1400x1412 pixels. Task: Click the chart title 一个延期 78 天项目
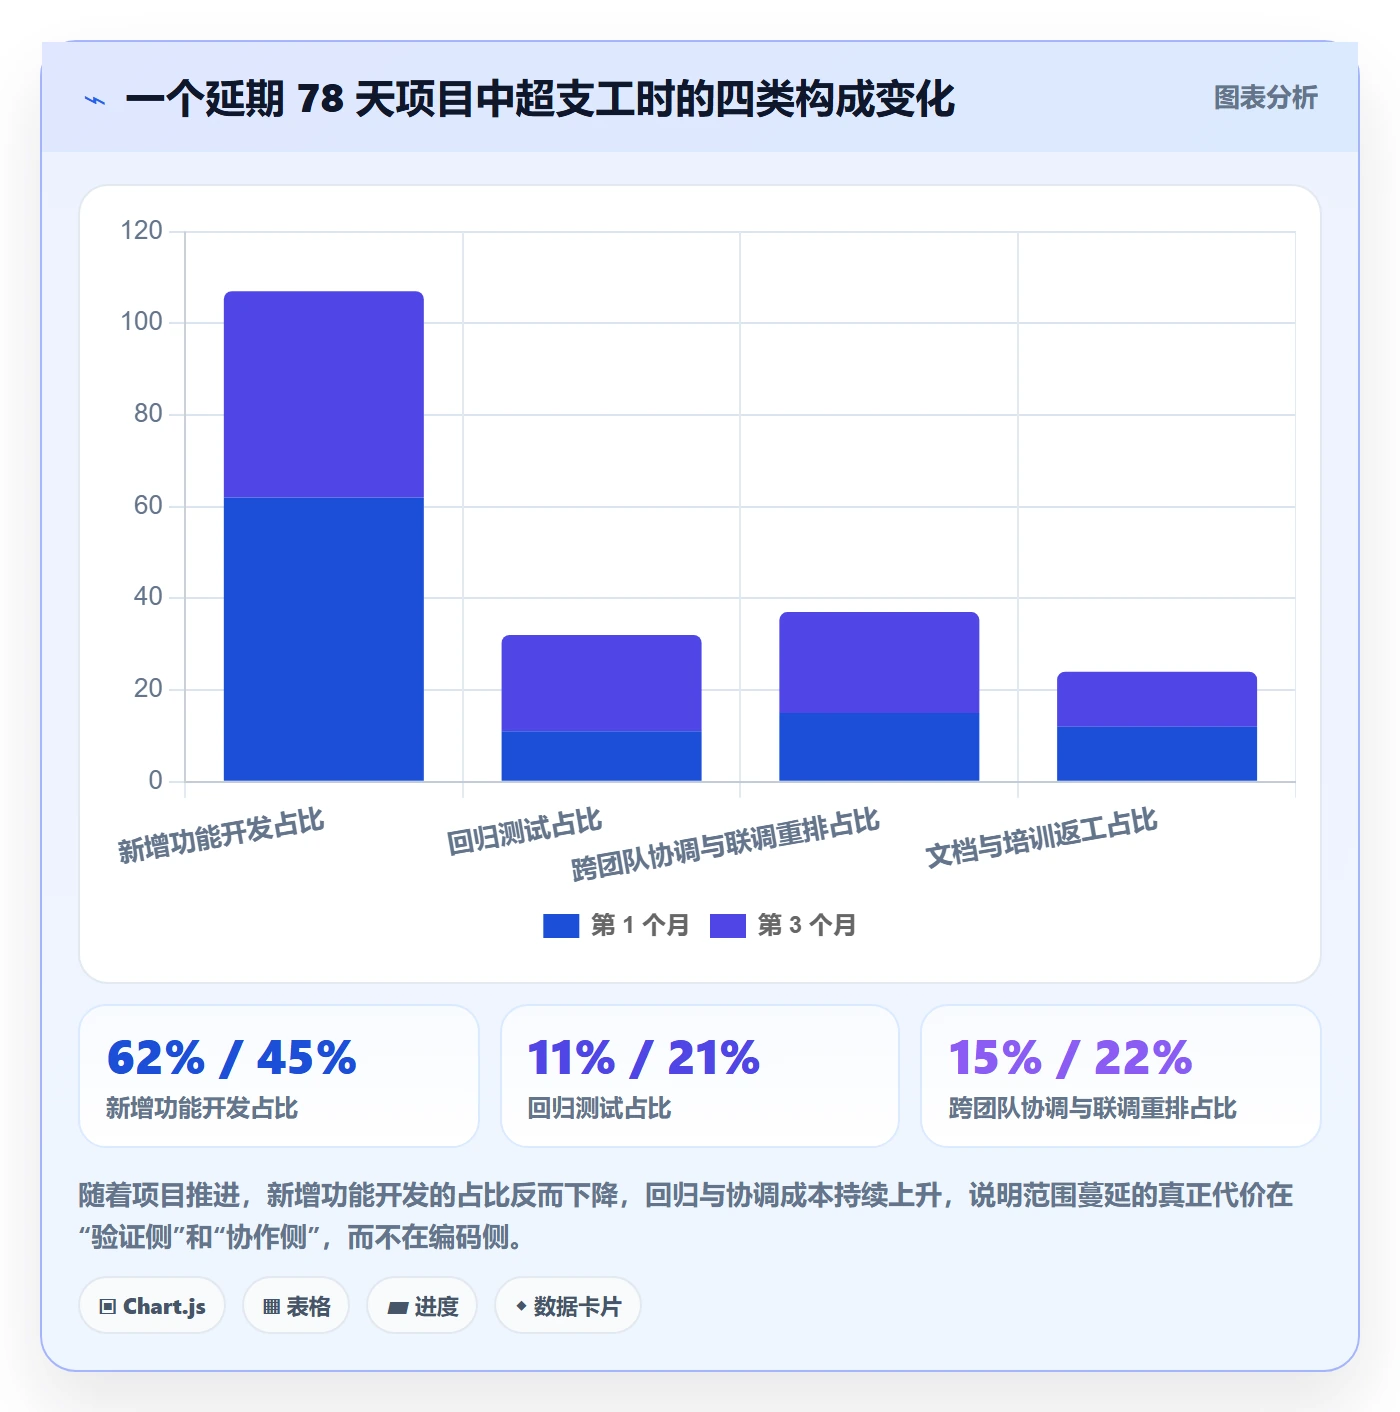pyautogui.click(x=540, y=99)
